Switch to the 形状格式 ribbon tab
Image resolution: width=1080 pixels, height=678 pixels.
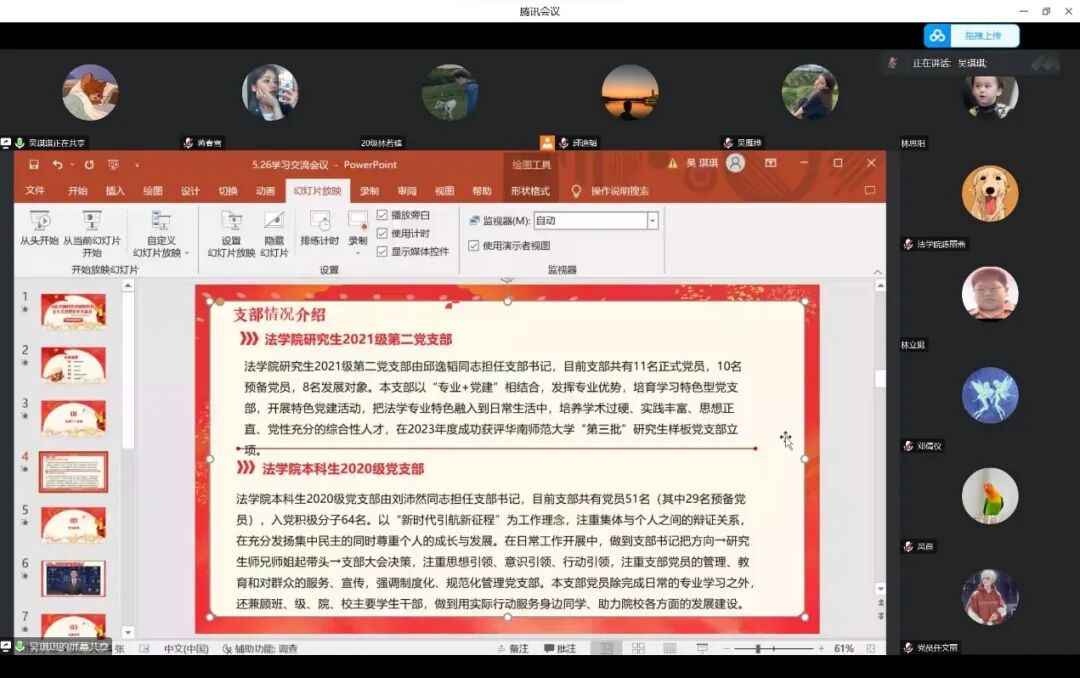[531, 190]
